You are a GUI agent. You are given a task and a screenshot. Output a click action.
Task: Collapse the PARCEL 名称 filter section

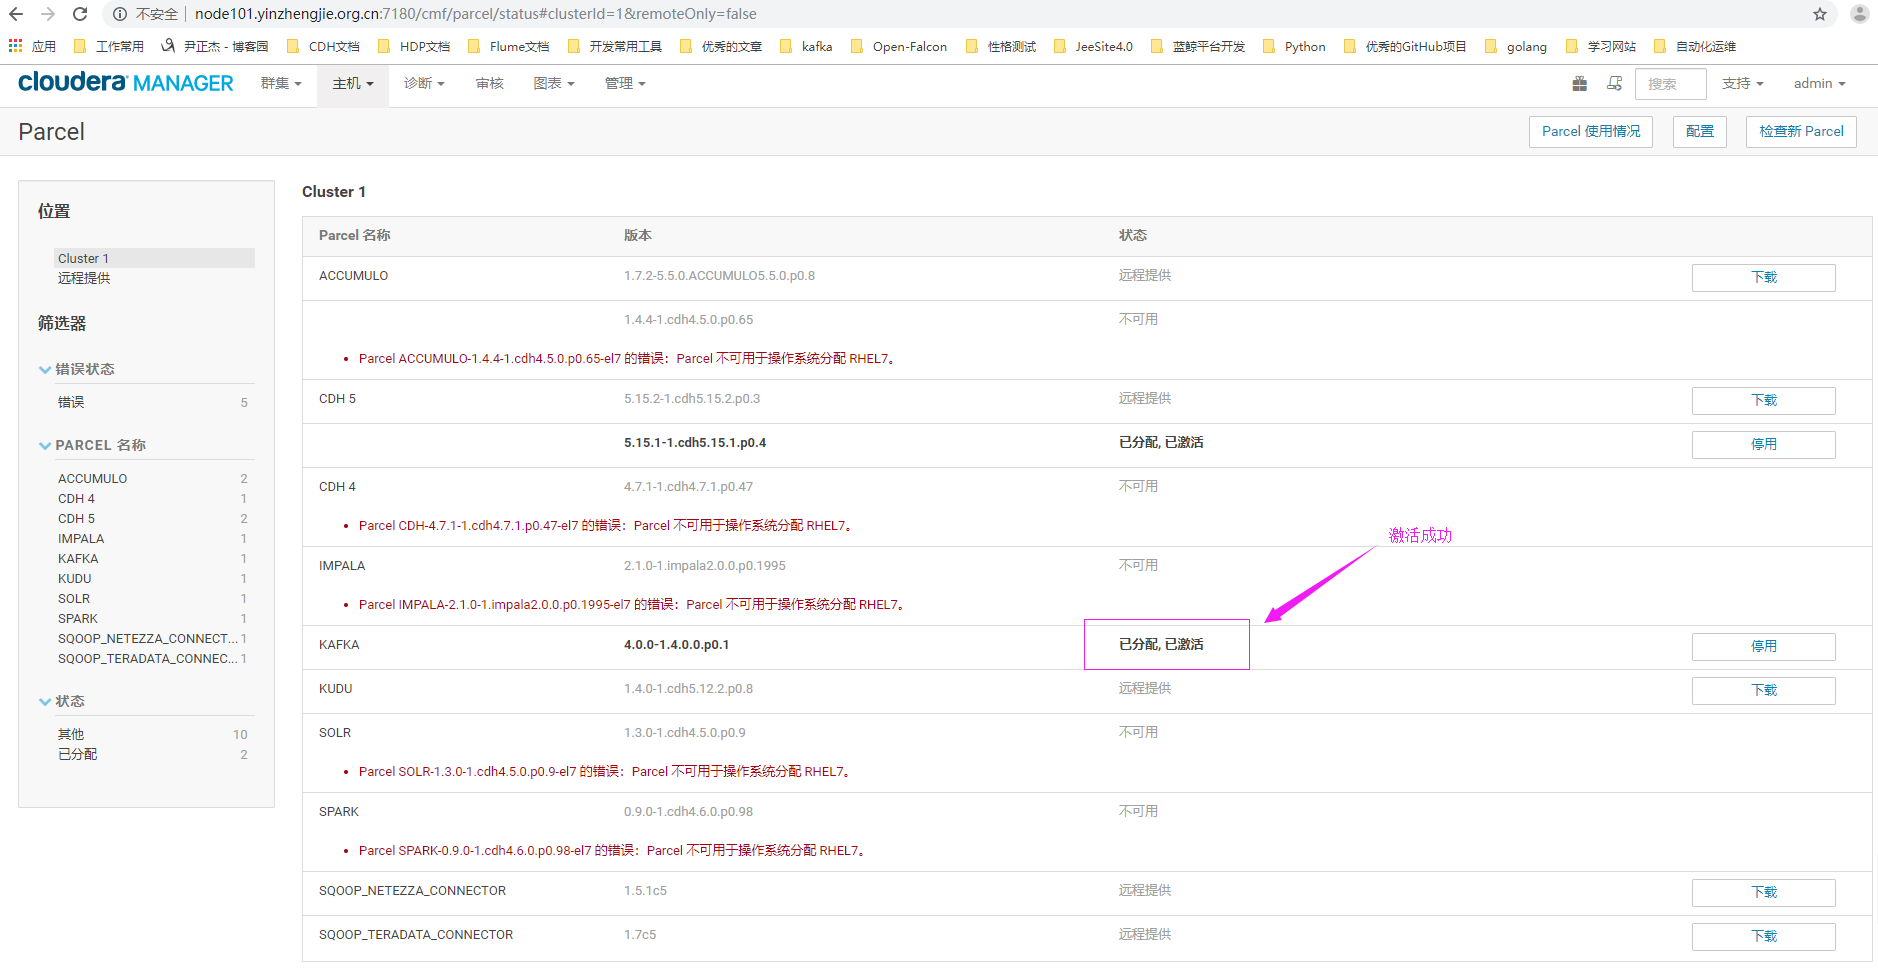click(x=45, y=446)
